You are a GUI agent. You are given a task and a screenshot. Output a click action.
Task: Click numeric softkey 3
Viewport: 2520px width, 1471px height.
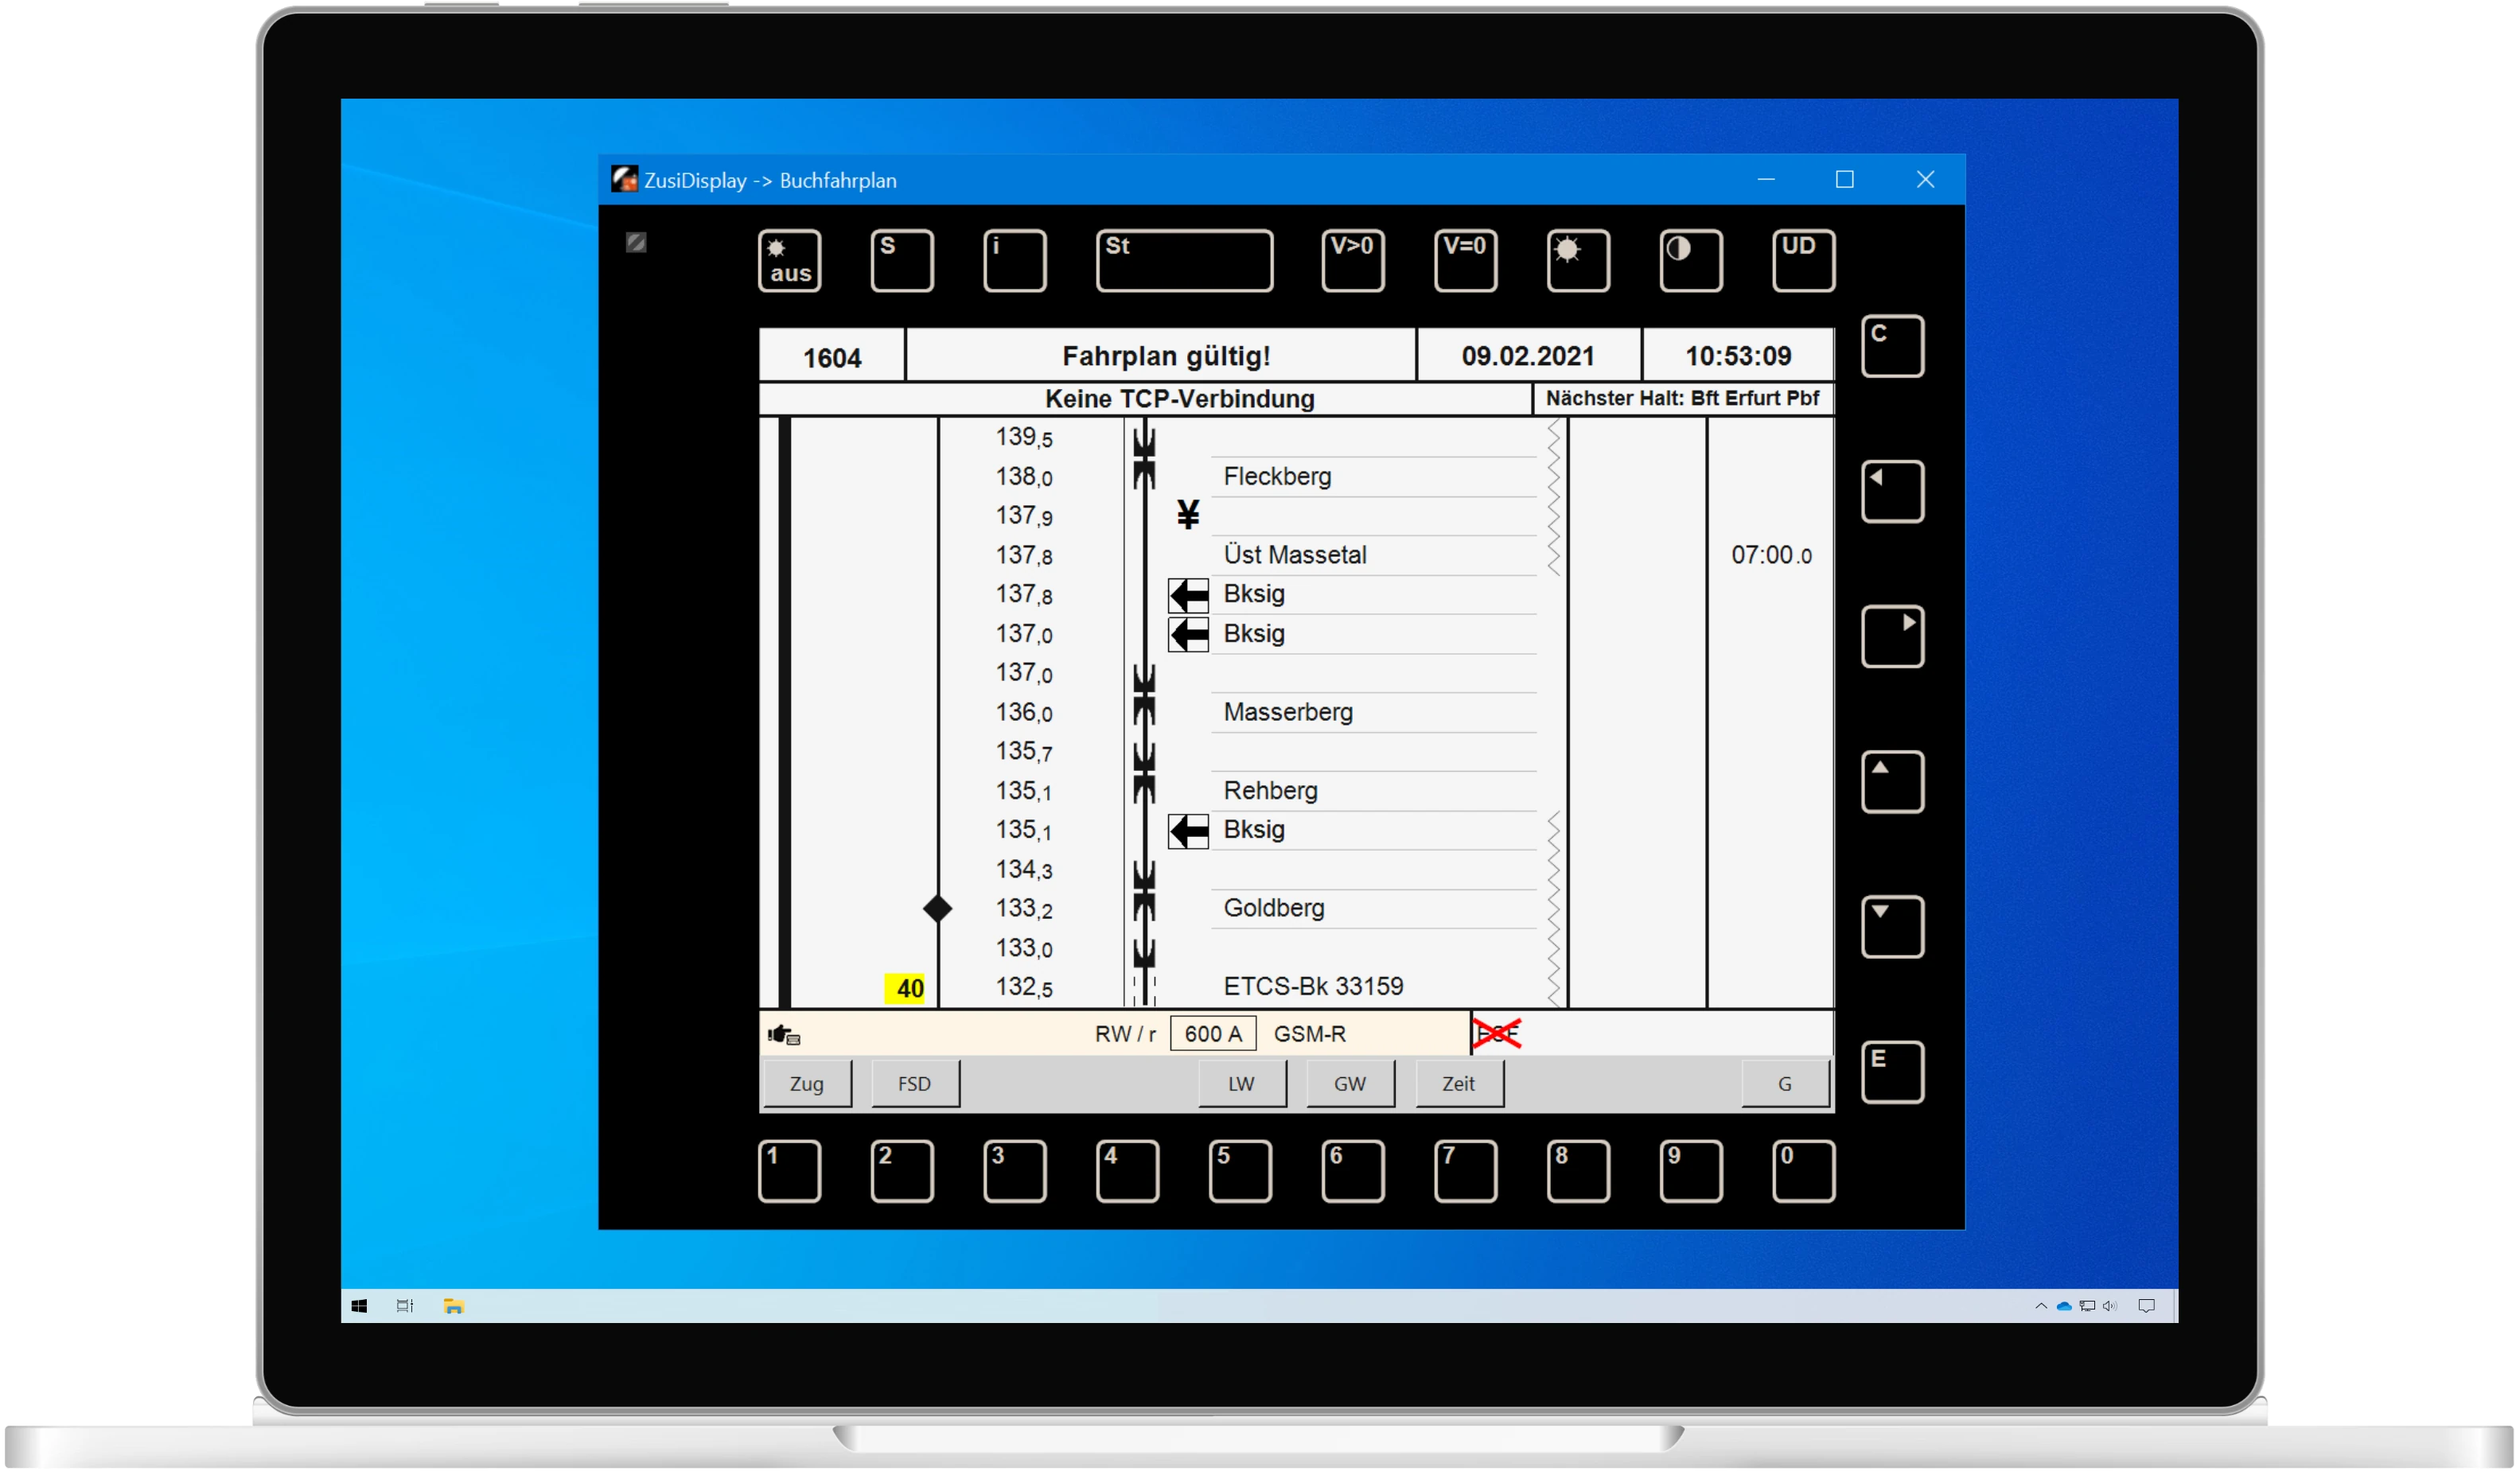[x=1014, y=1170]
